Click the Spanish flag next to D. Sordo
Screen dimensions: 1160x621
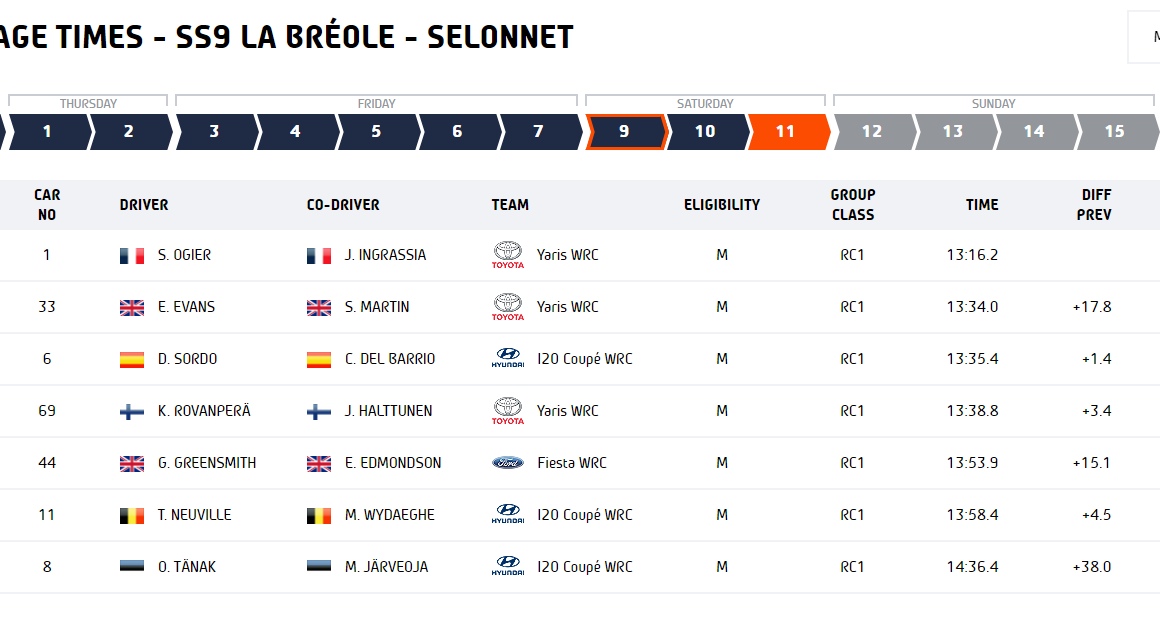(x=132, y=359)
